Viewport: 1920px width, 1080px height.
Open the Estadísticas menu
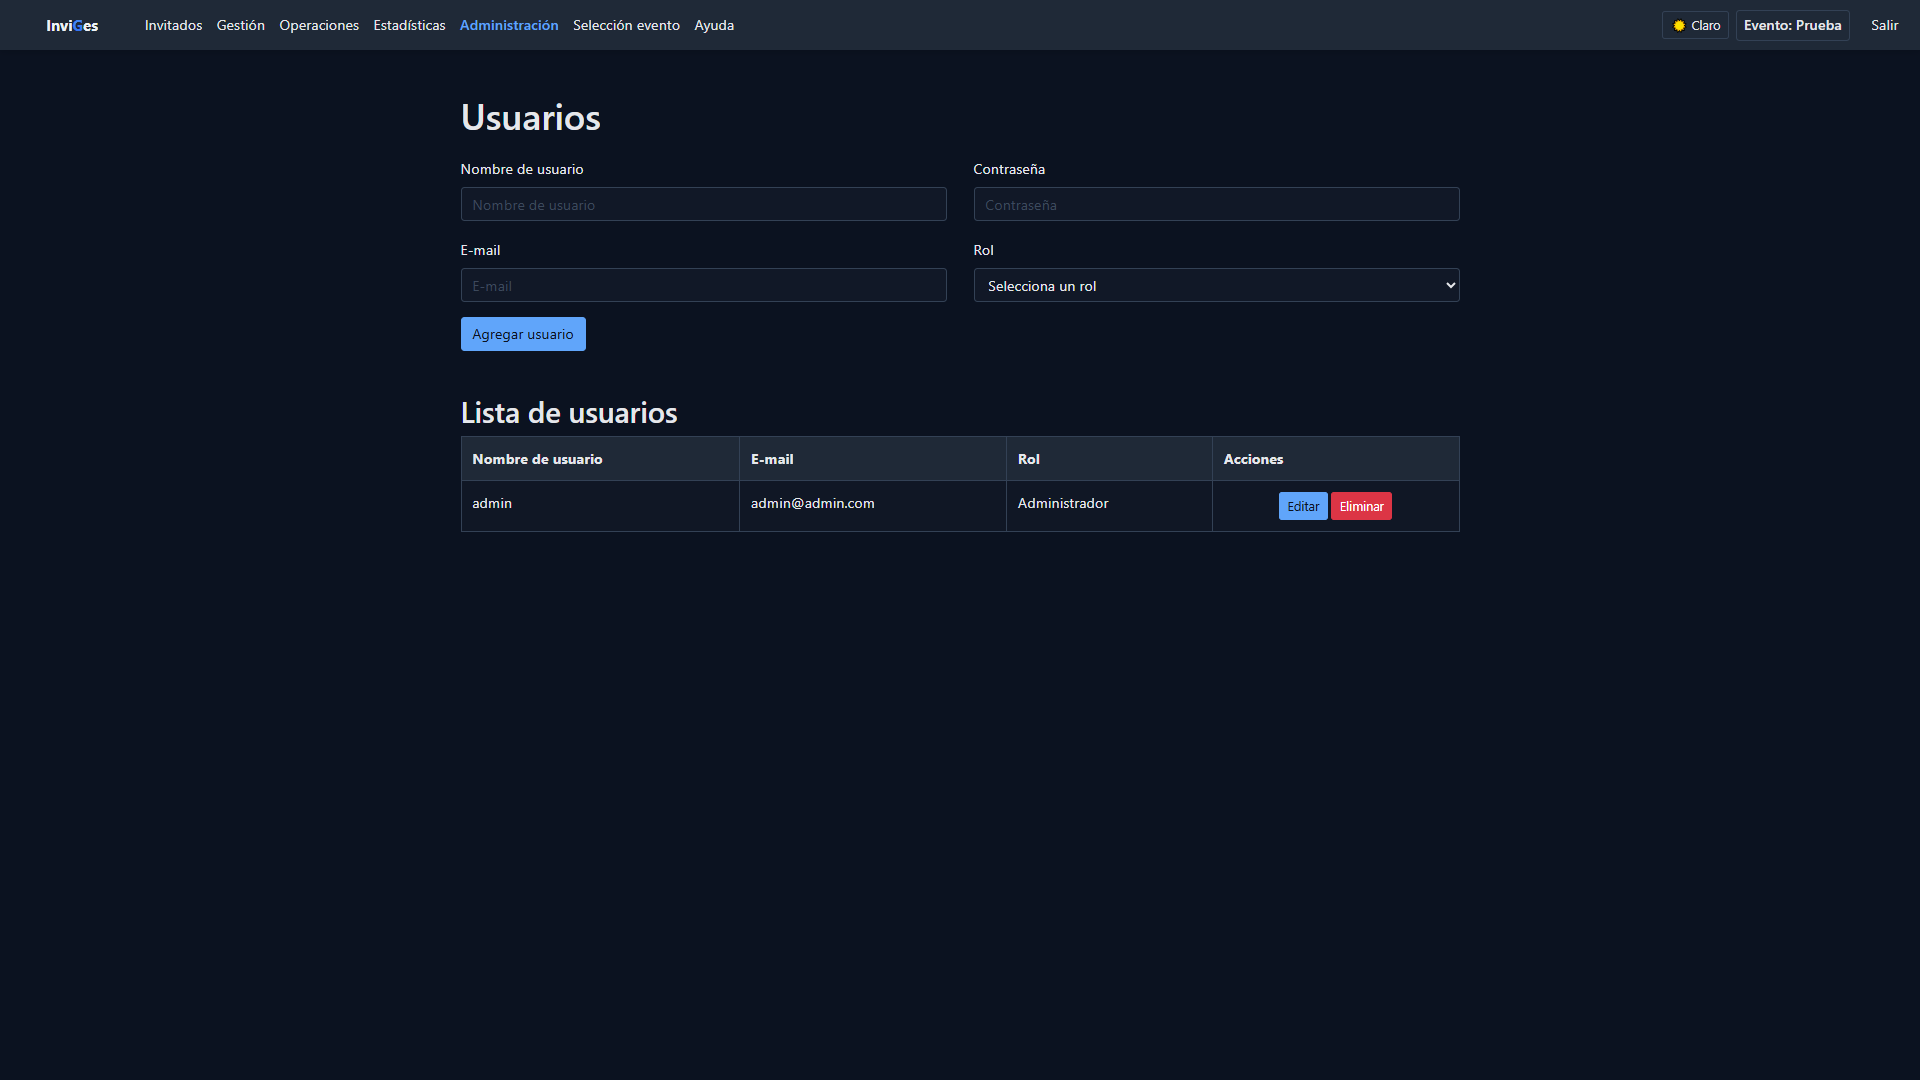click(x=409, y=25)
